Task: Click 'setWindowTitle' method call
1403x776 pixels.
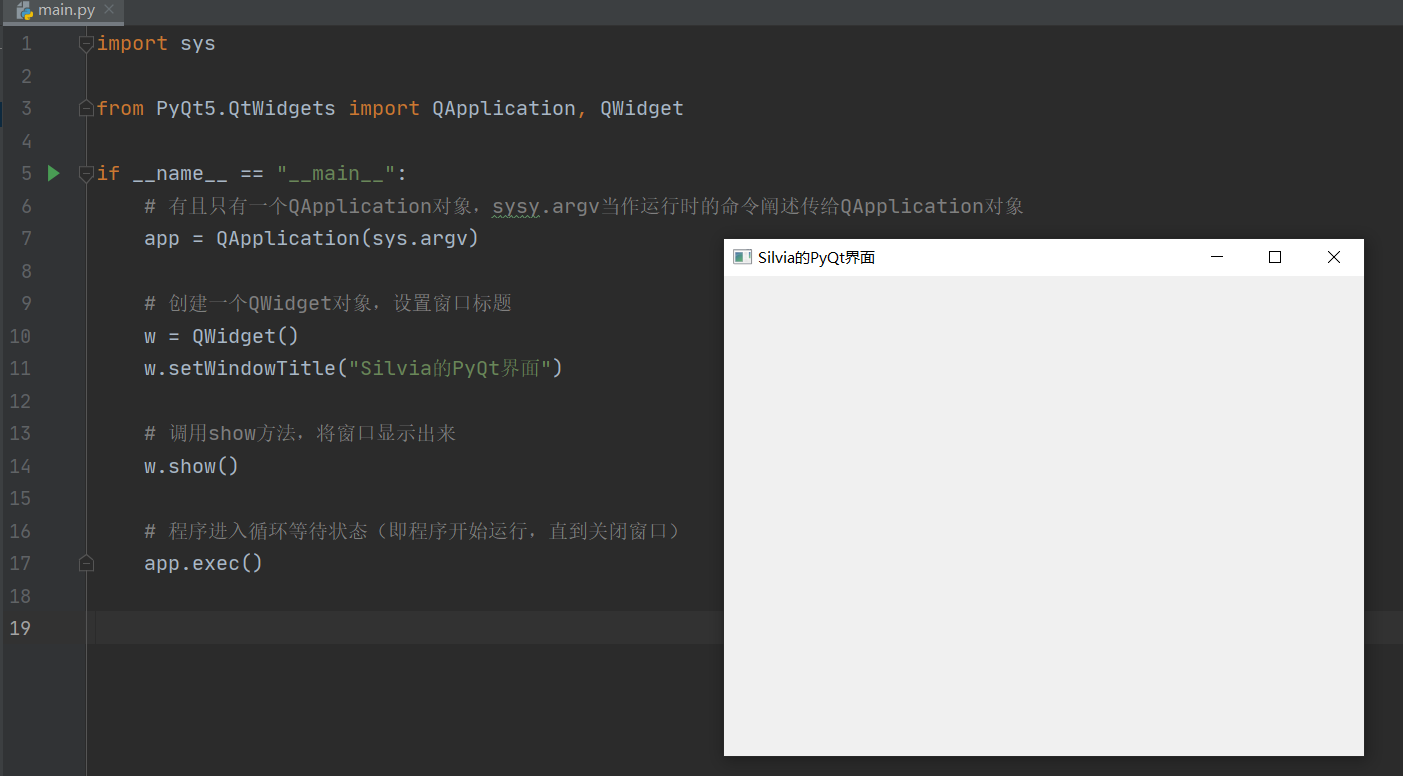Action: [x=252, y=368]
